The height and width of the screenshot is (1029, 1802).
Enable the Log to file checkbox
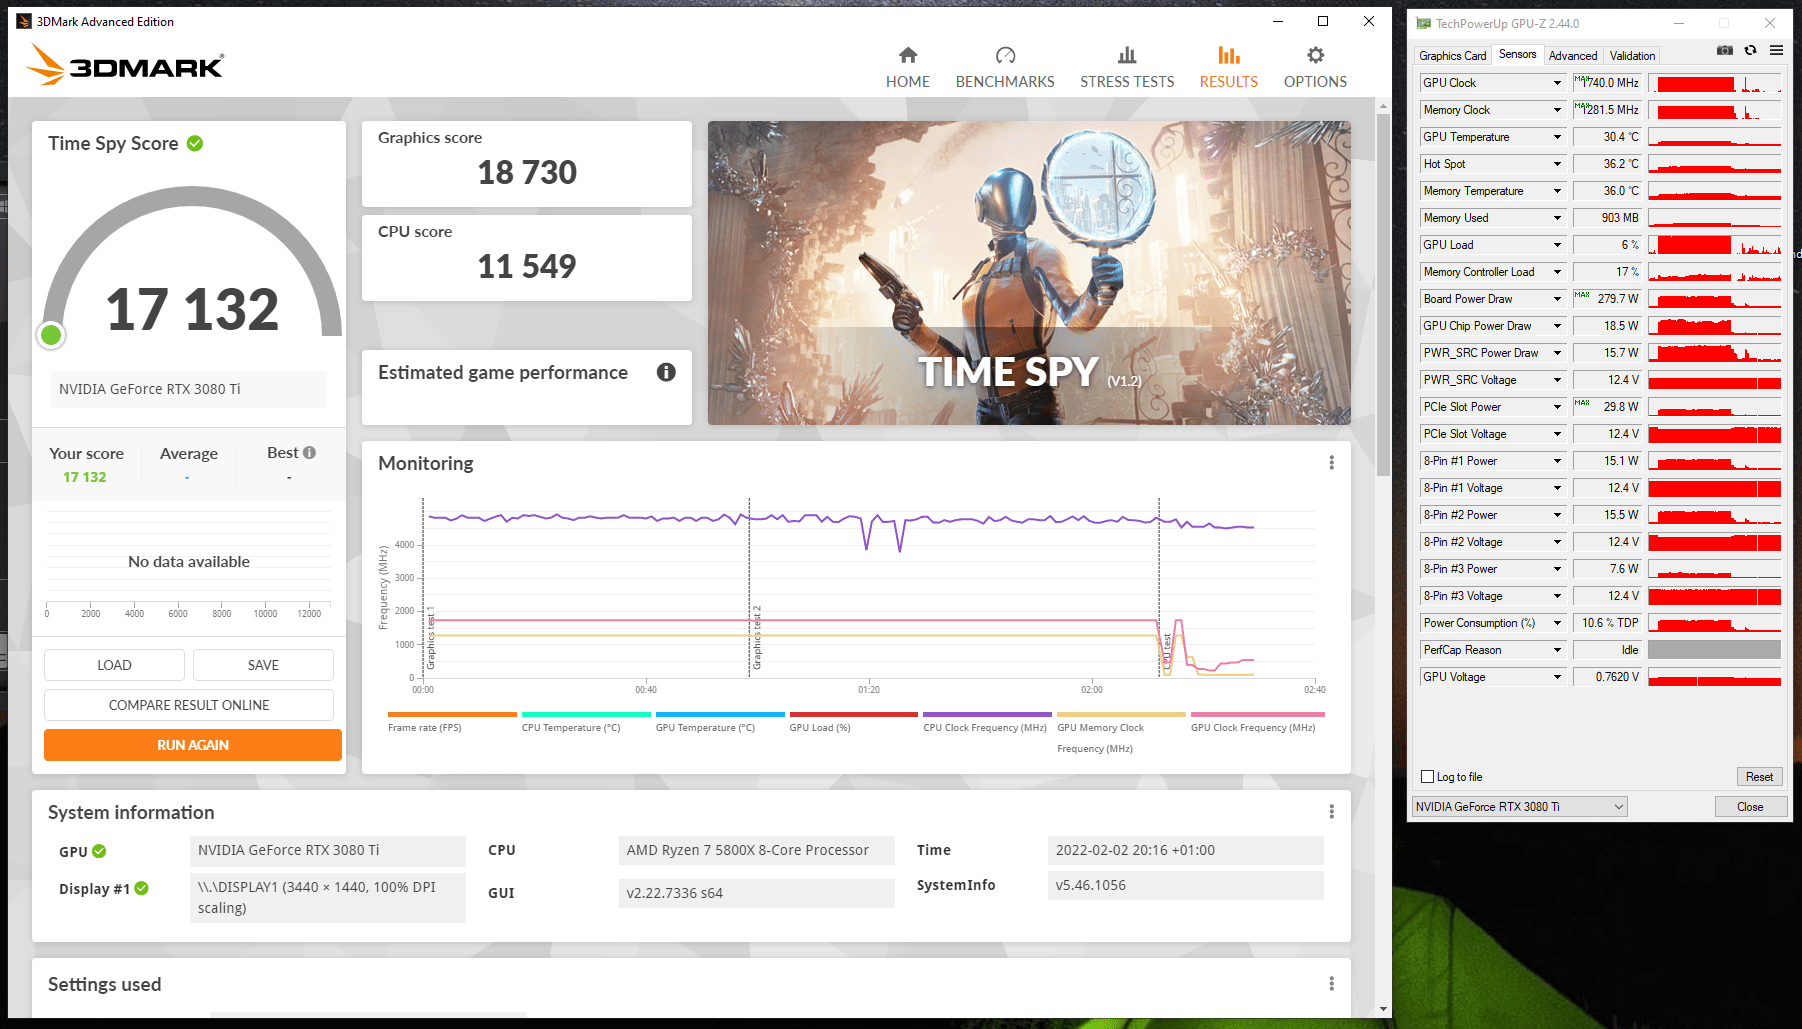[1427, 777]
